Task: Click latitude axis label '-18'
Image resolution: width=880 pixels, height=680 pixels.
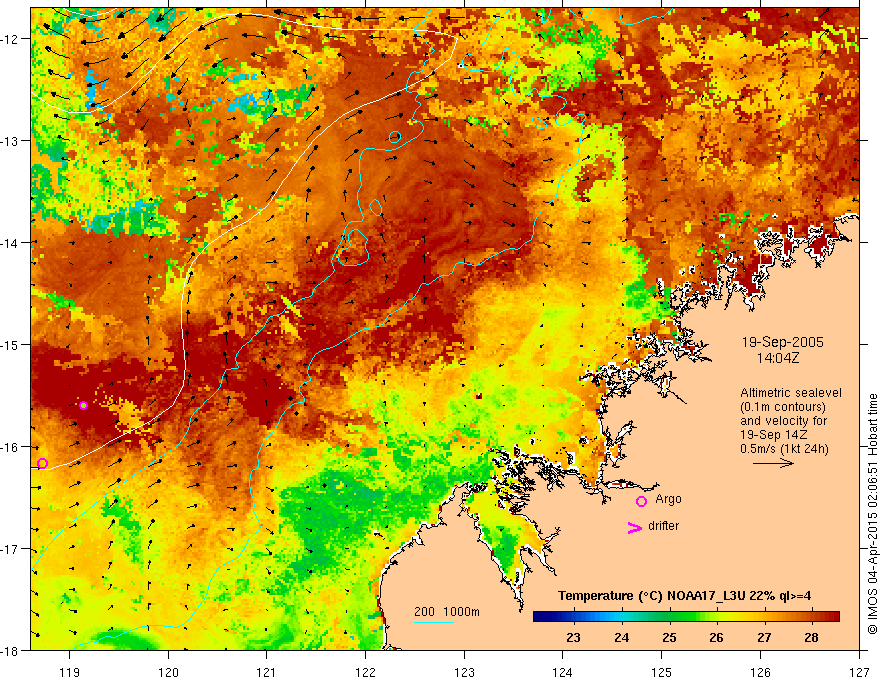Action: (x=10, y=651)
